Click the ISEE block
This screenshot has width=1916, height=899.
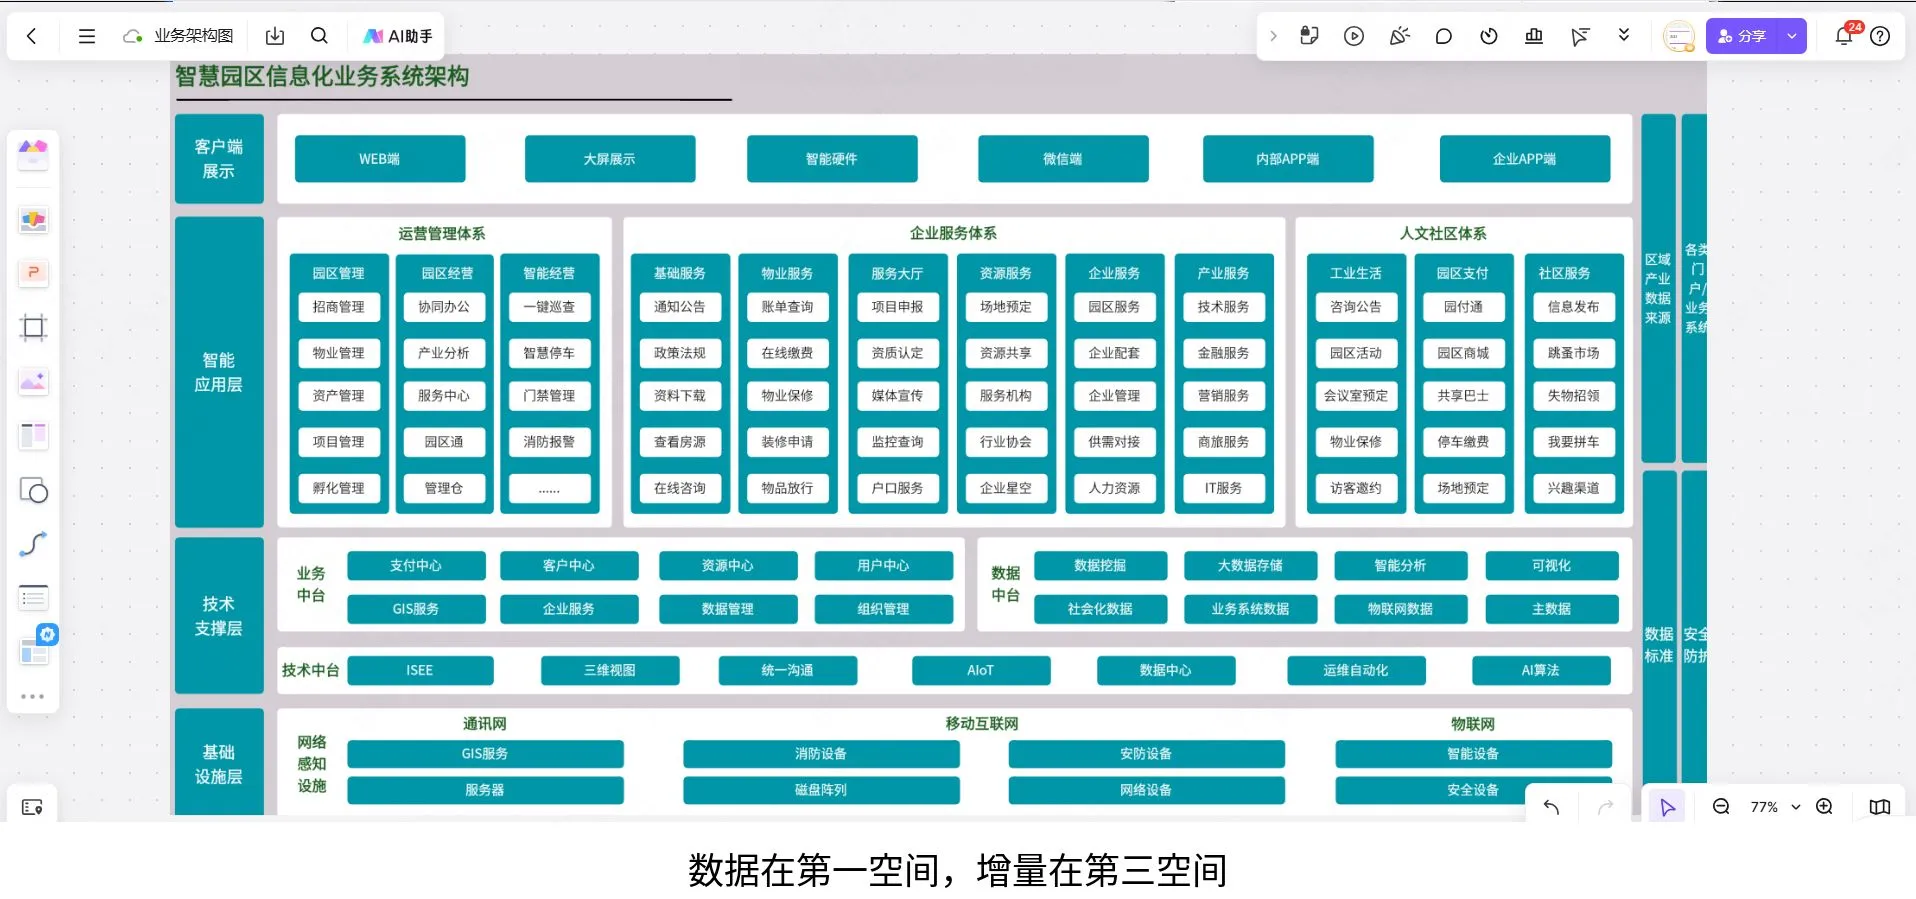420,671
